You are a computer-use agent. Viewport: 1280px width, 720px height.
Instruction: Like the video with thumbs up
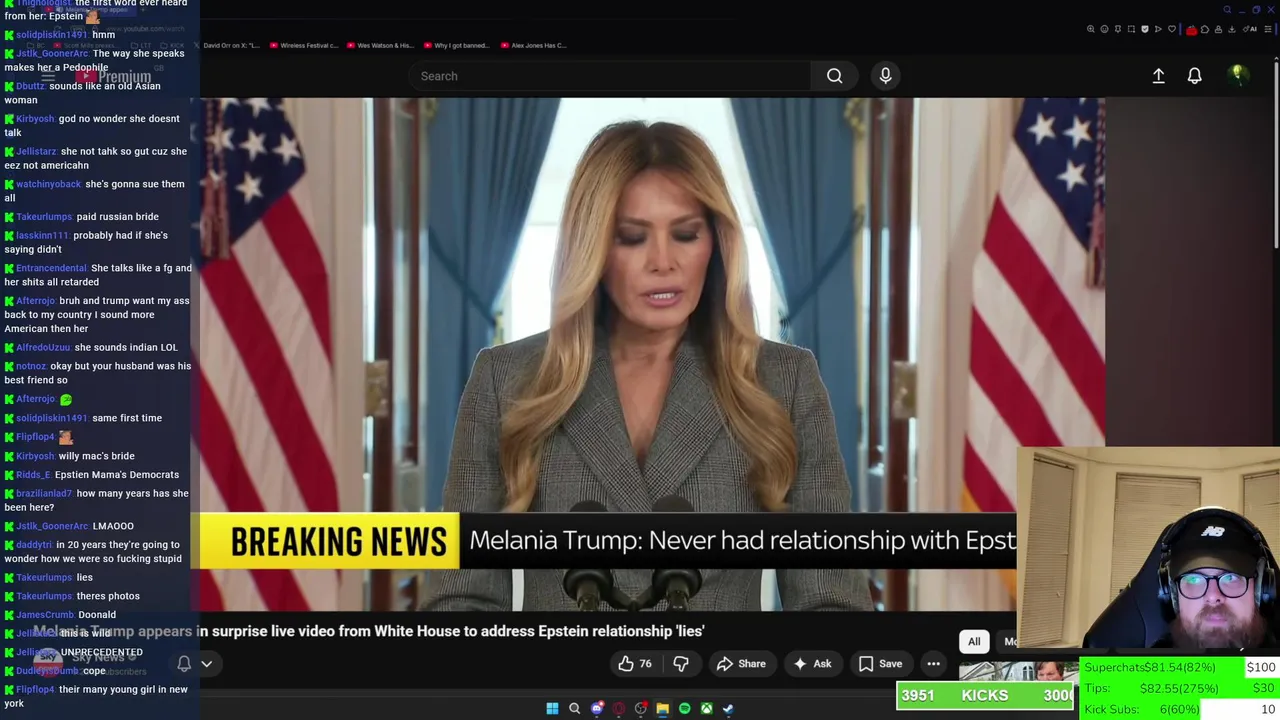635,664
